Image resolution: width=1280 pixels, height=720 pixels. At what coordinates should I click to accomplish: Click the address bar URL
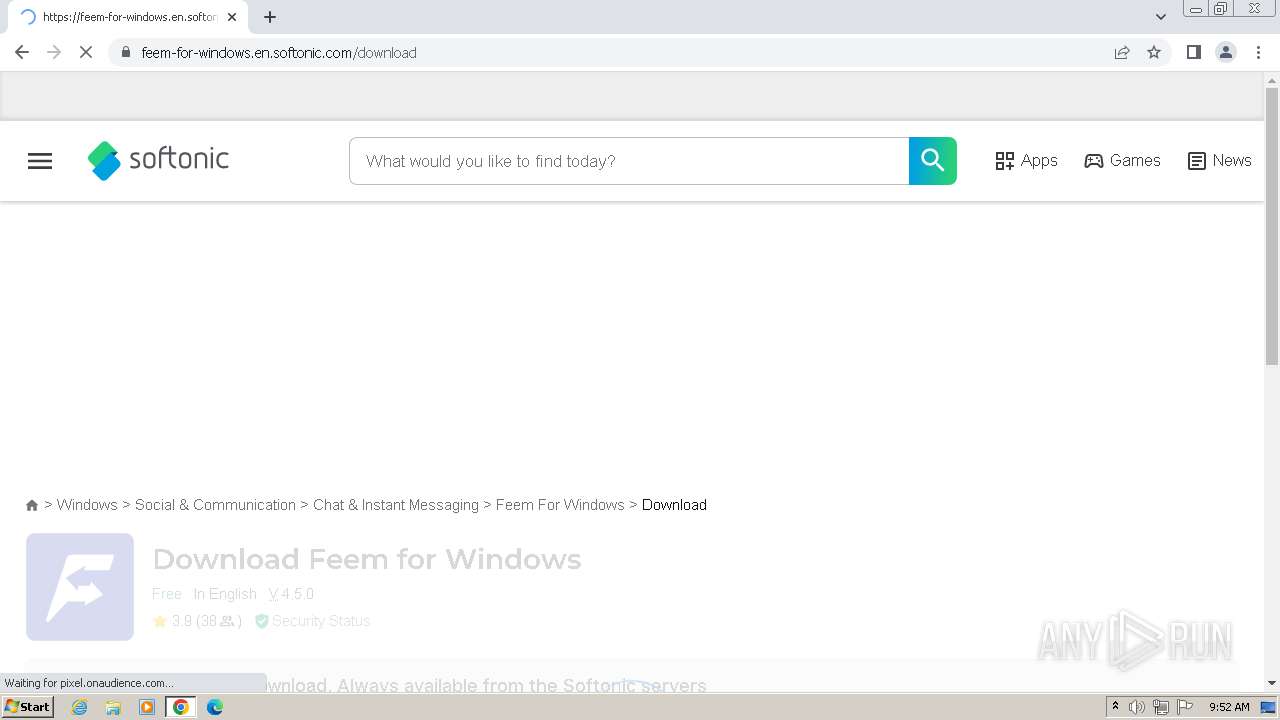[279, 53]
